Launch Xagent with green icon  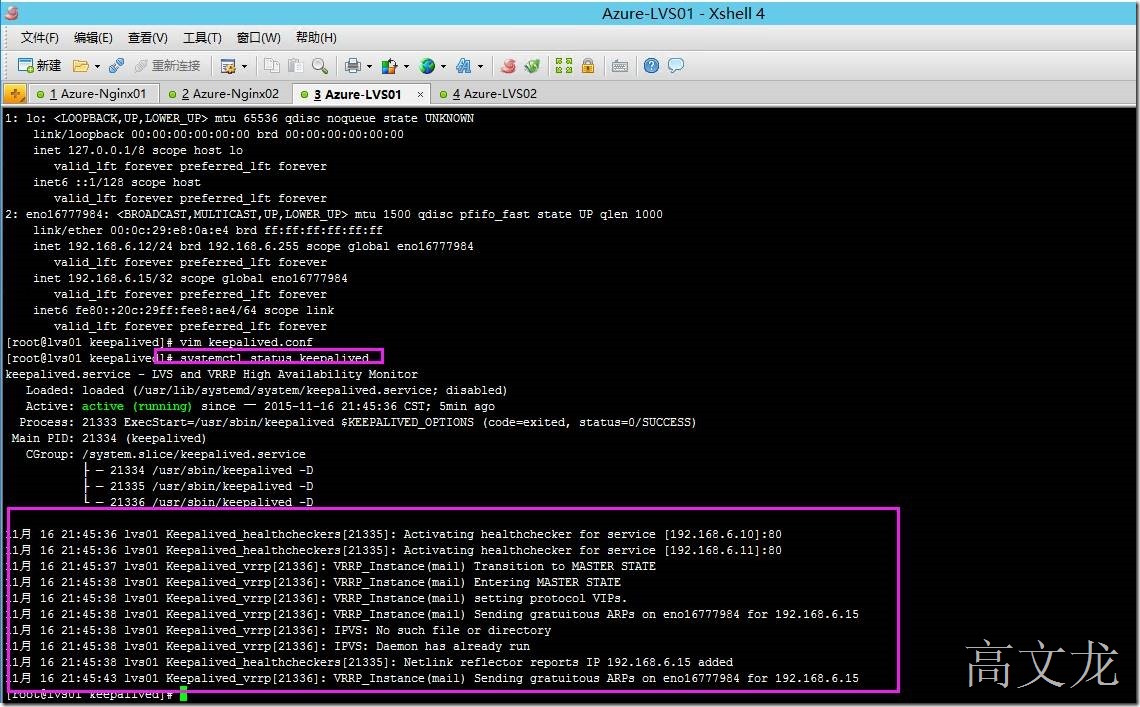(x=531, y=65)
